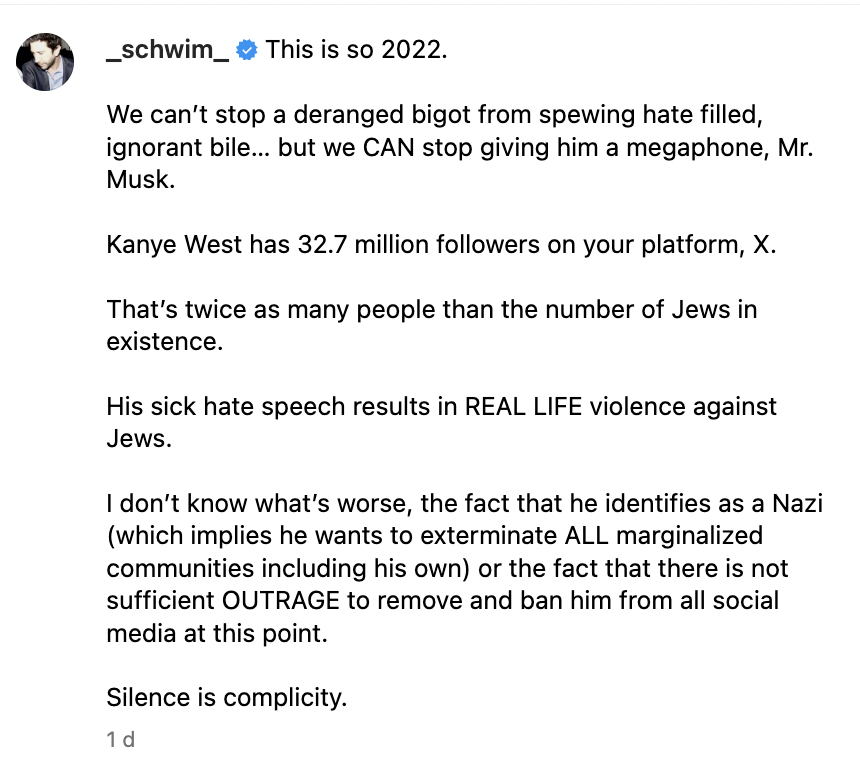Click the word "megaphone" in the comment
860x764 pixels.
pos(656,147)
